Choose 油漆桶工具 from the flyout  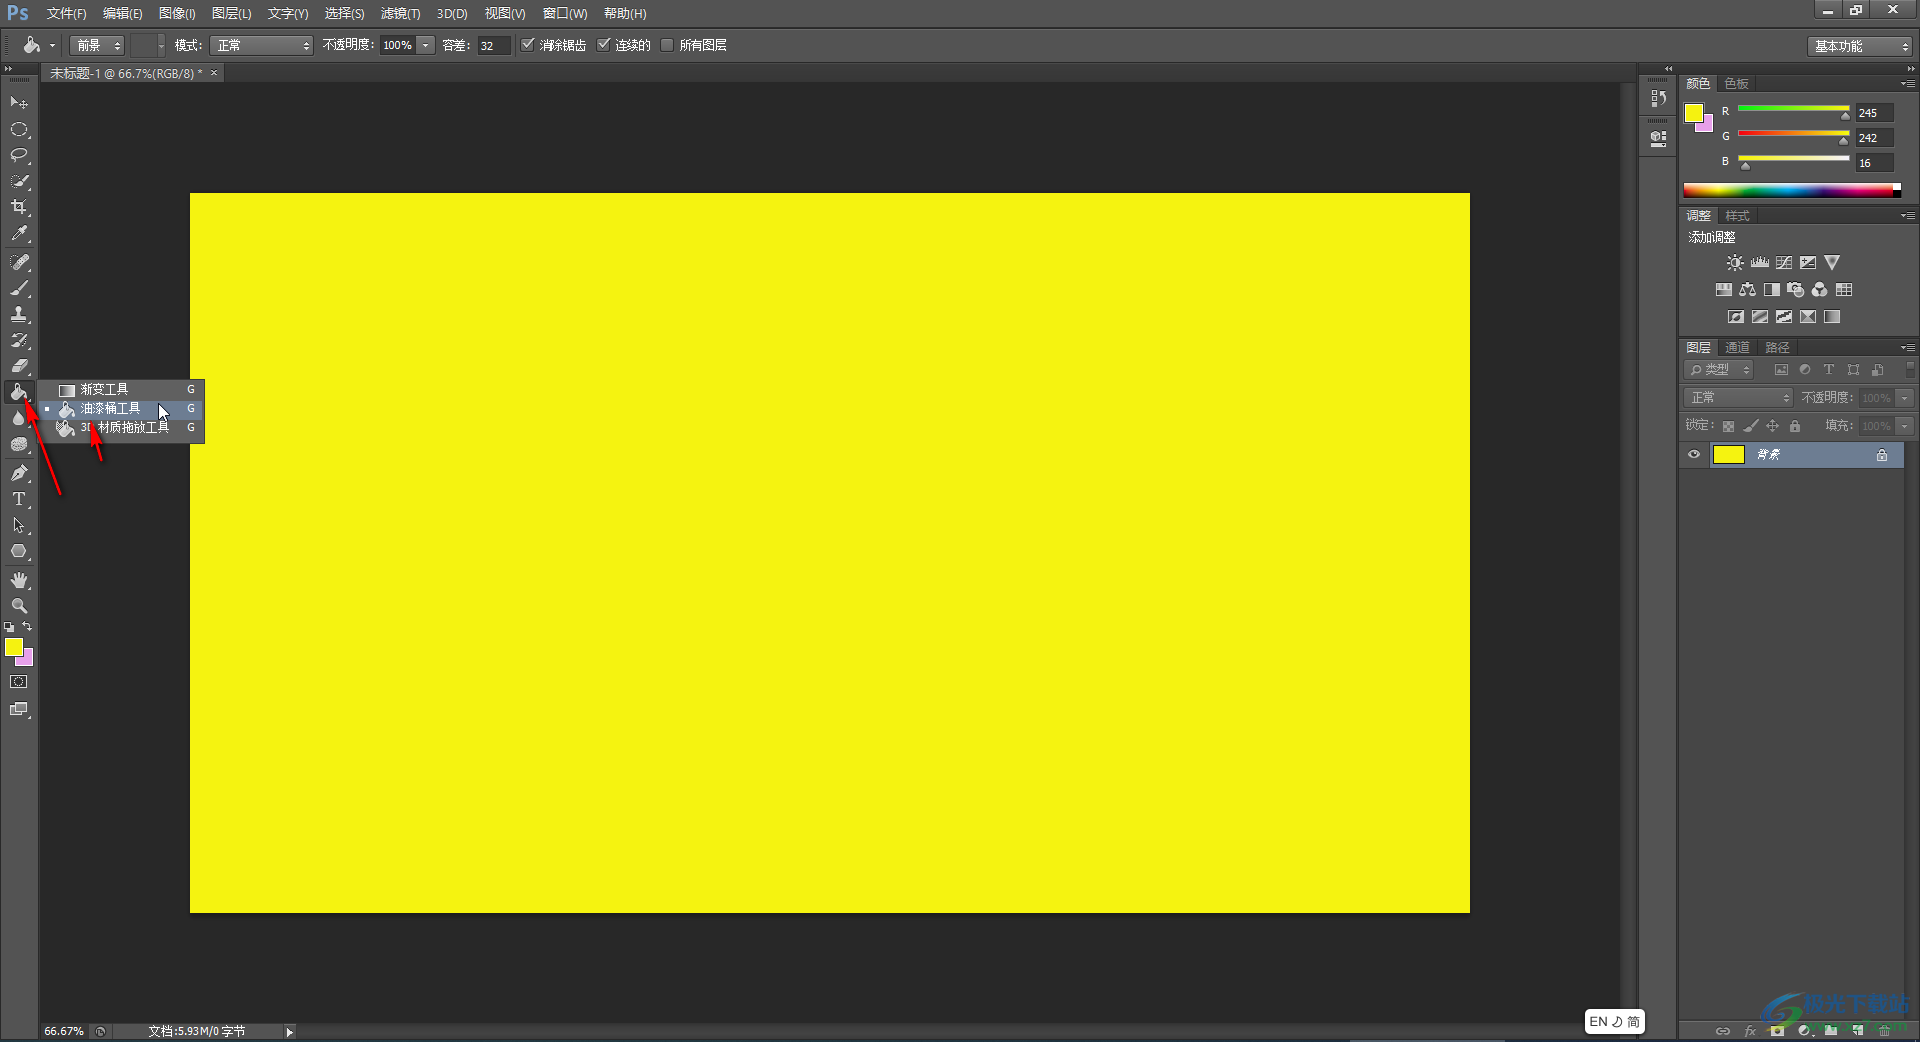click(x=122, y=408)
